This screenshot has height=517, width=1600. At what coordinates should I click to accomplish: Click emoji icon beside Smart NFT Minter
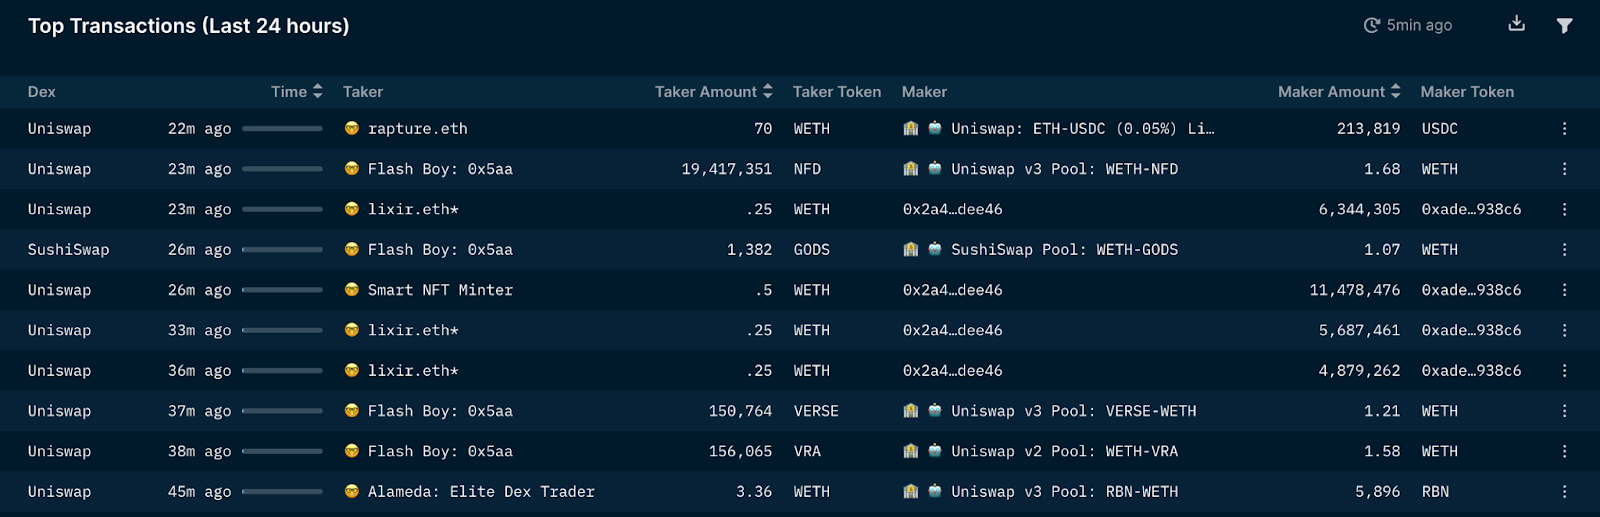pyautogui.click(x=352, y=290)
